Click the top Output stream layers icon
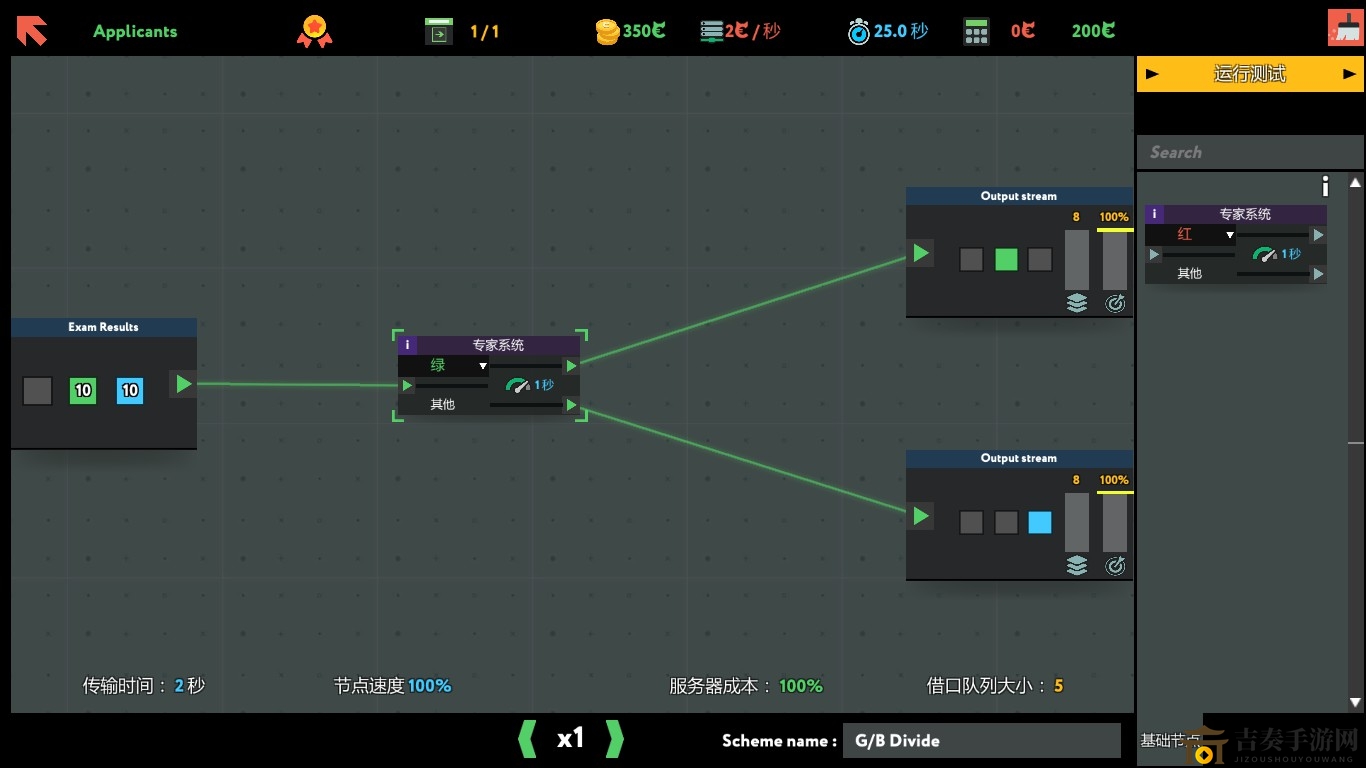 (x=1076, y=303)
